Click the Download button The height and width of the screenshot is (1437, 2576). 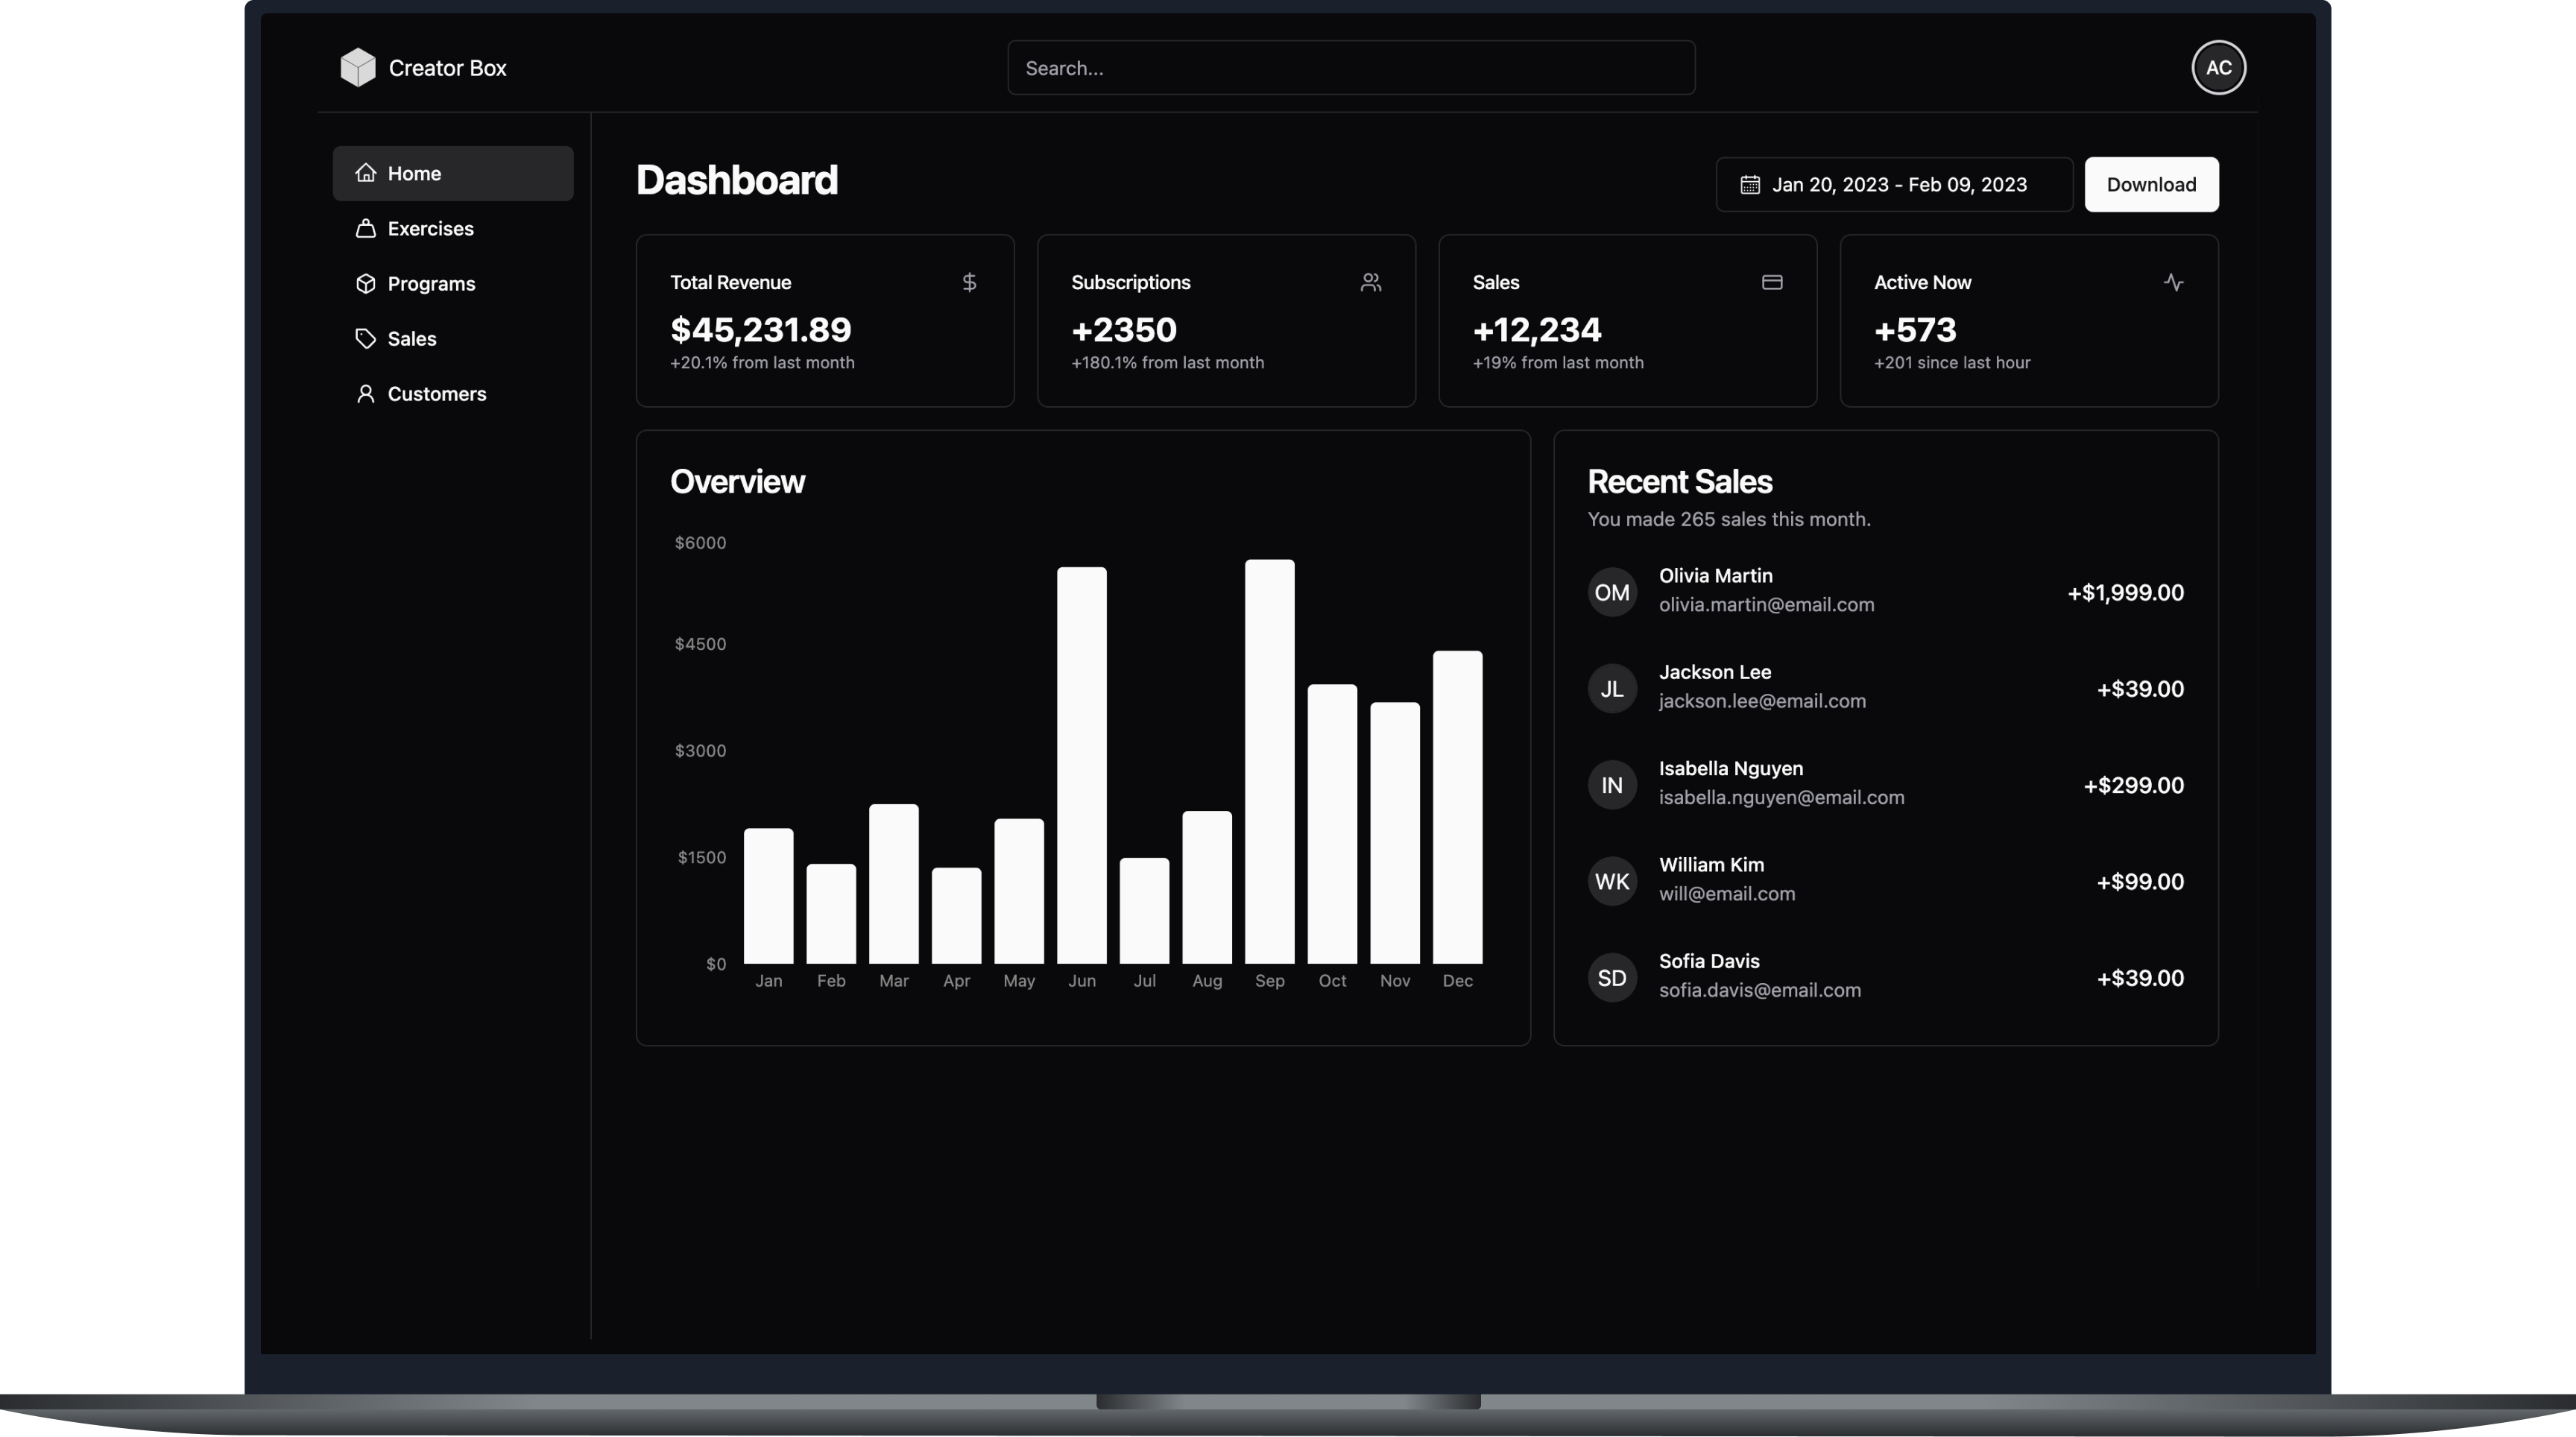(x=2151, y=184)
